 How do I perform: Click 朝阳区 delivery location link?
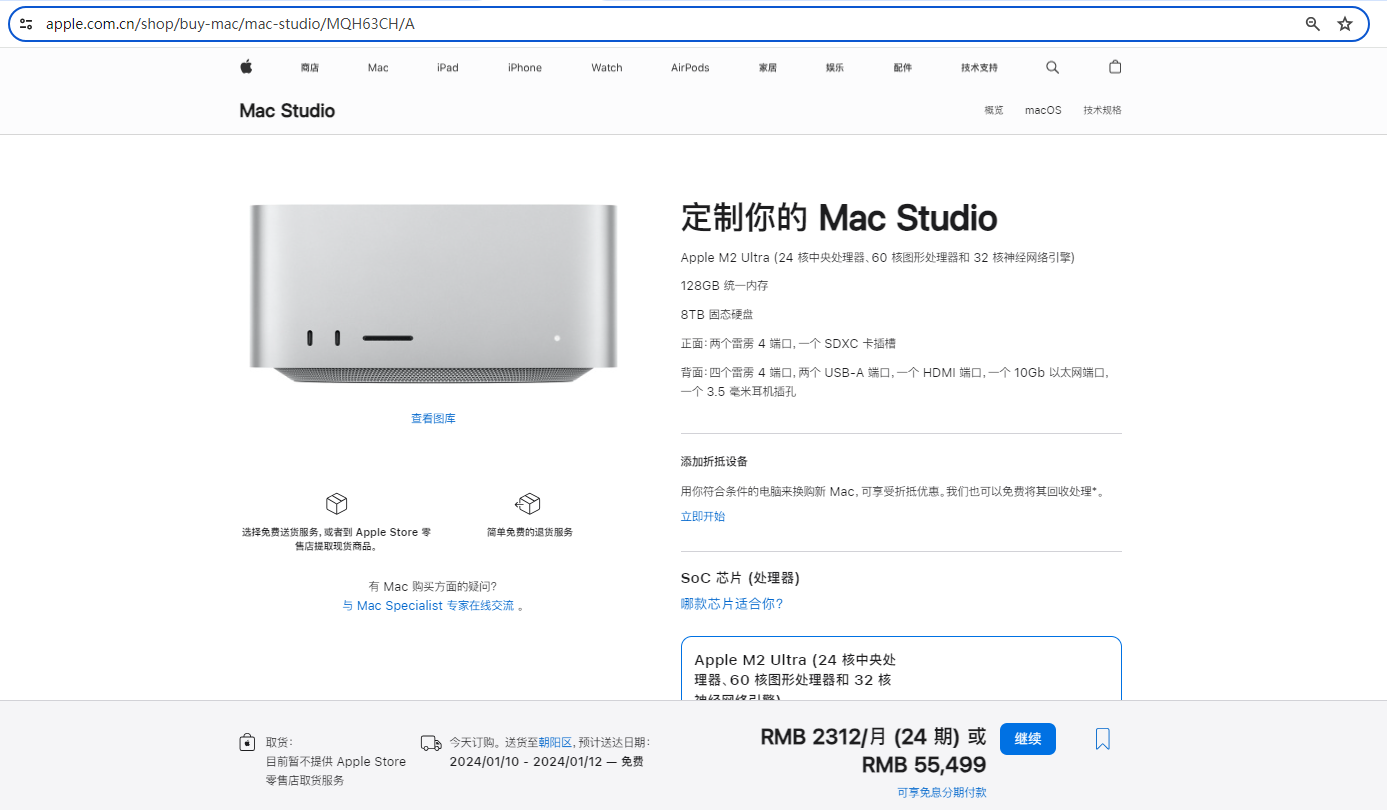tap(556, 743)
